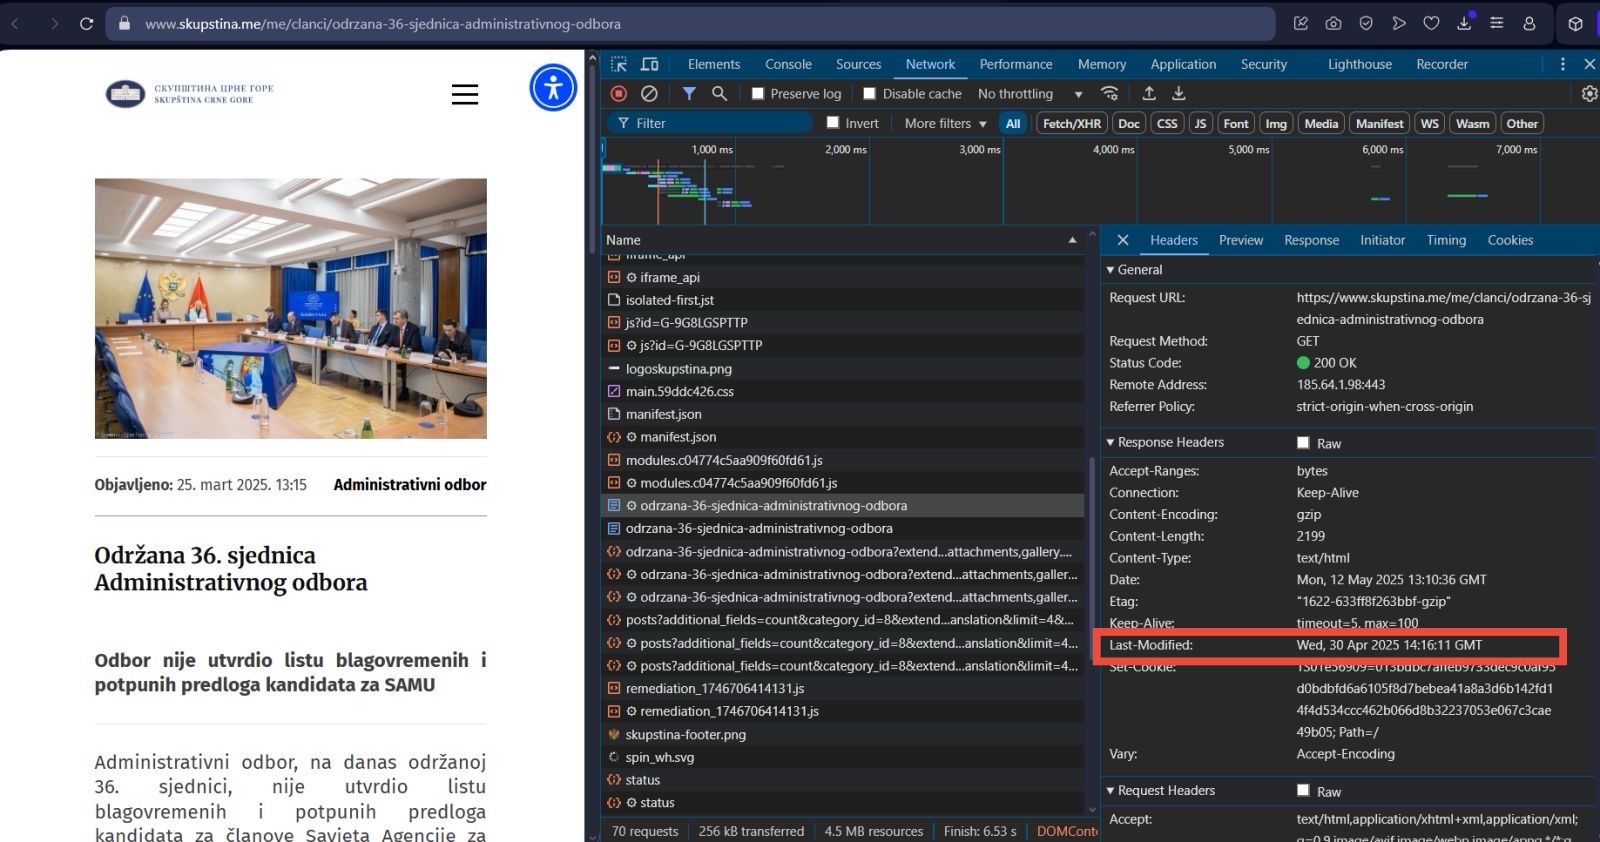This screenshot has width=1600, height=842.
Task: Clear the network log
Action: 649,93
